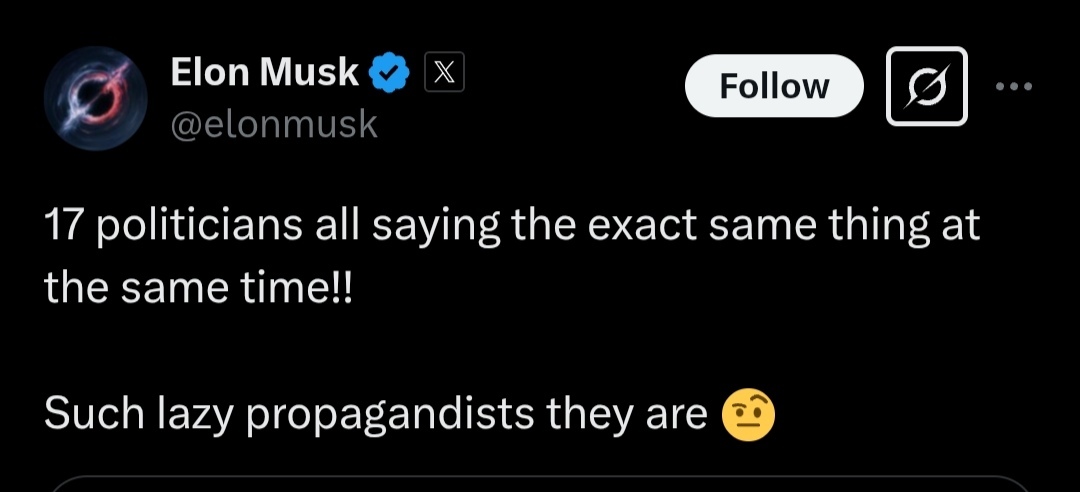Click the word 'politicians' in the post

click(x=199, y=226)
